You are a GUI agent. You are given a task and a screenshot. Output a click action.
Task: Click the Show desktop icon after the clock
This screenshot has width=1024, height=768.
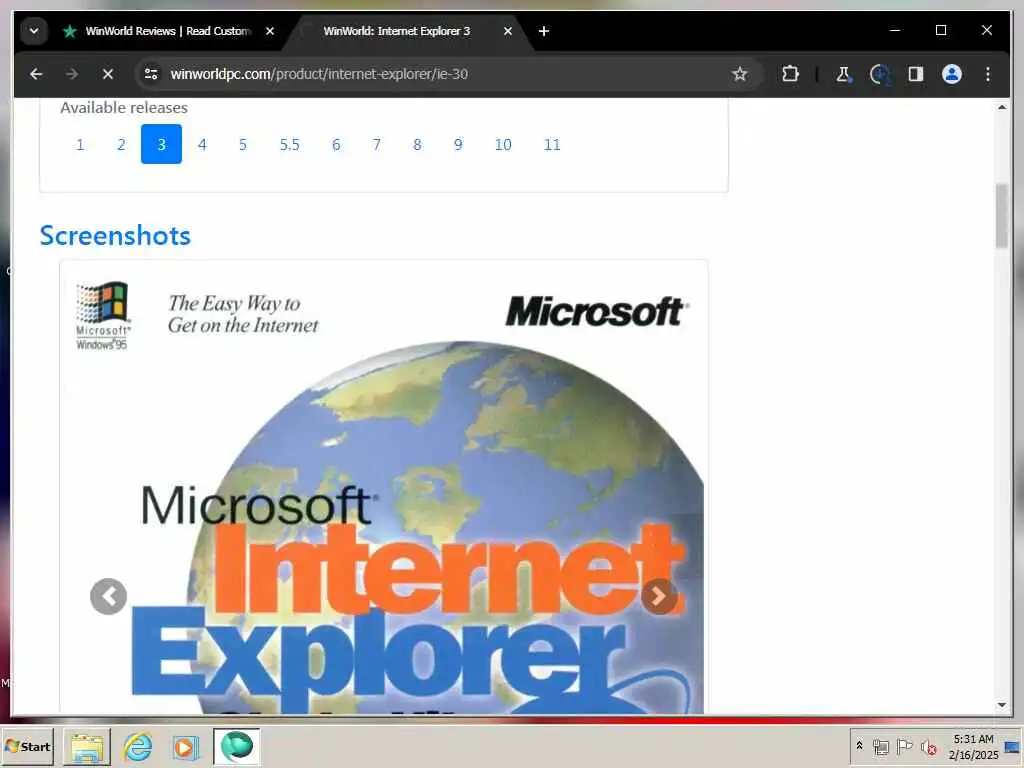pos(1013,746)
